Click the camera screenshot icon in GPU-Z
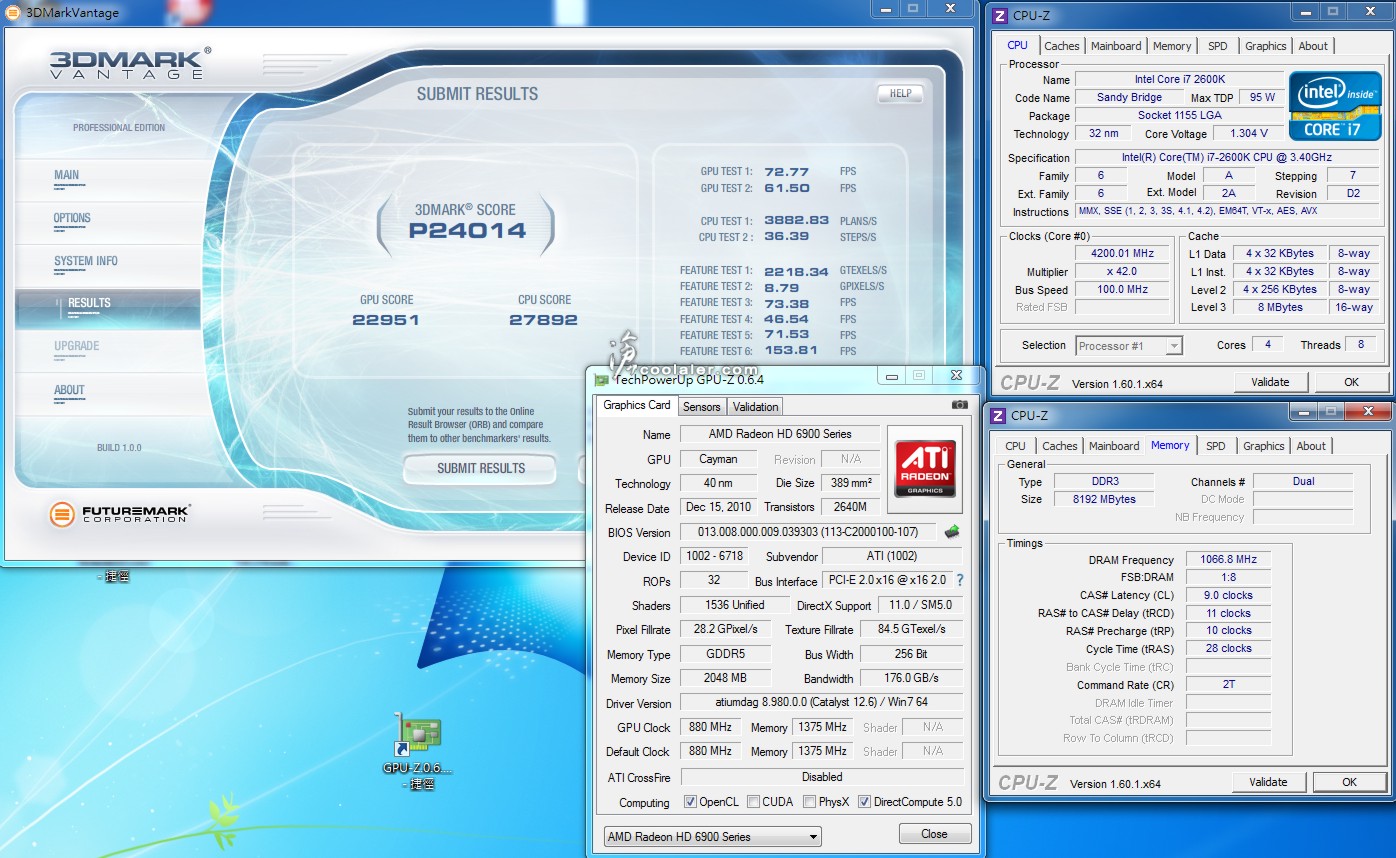The height and width of the screenshot is (858, 1396). 959,405
